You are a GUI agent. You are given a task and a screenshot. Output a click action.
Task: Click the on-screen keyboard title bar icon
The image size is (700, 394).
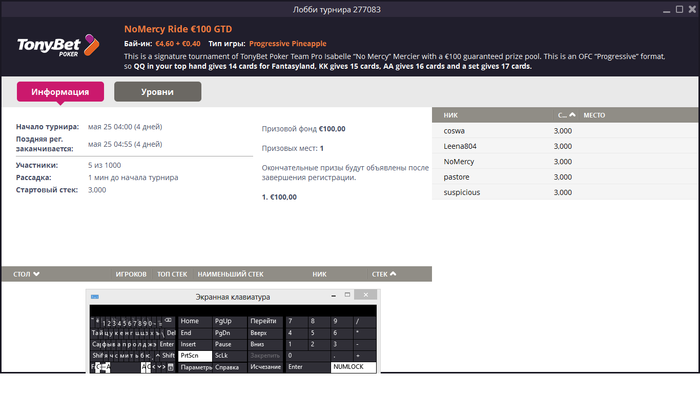click(x=95, y=297)
